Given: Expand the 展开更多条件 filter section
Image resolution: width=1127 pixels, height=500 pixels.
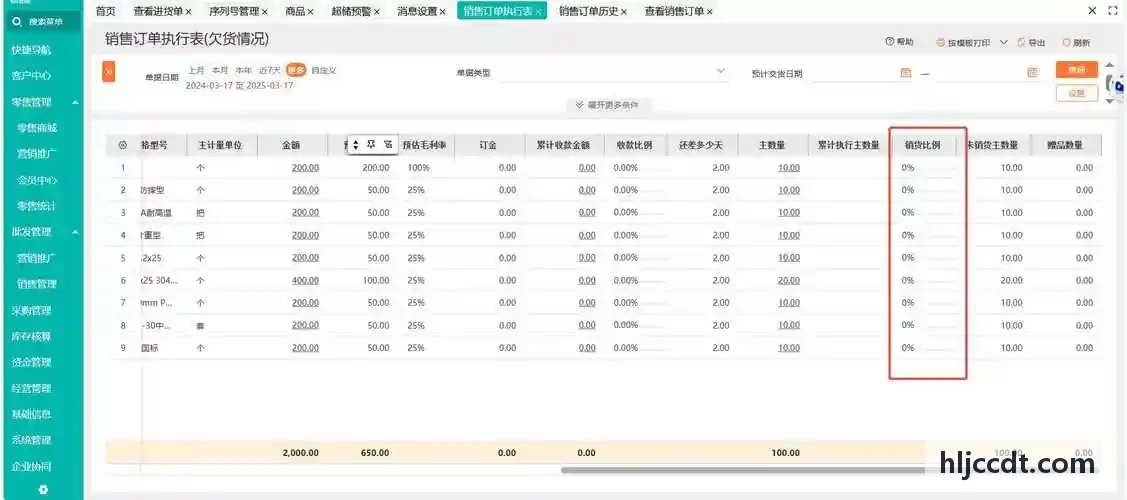Looking at the screenshot, I should (607, 105).
